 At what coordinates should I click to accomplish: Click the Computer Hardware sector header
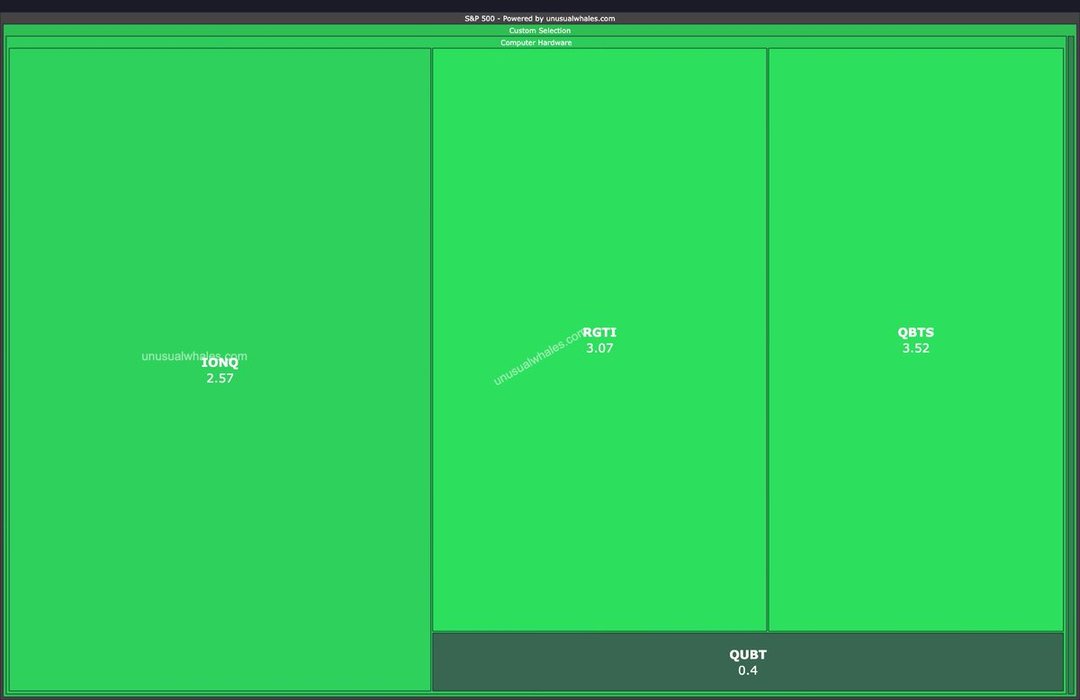536,43
